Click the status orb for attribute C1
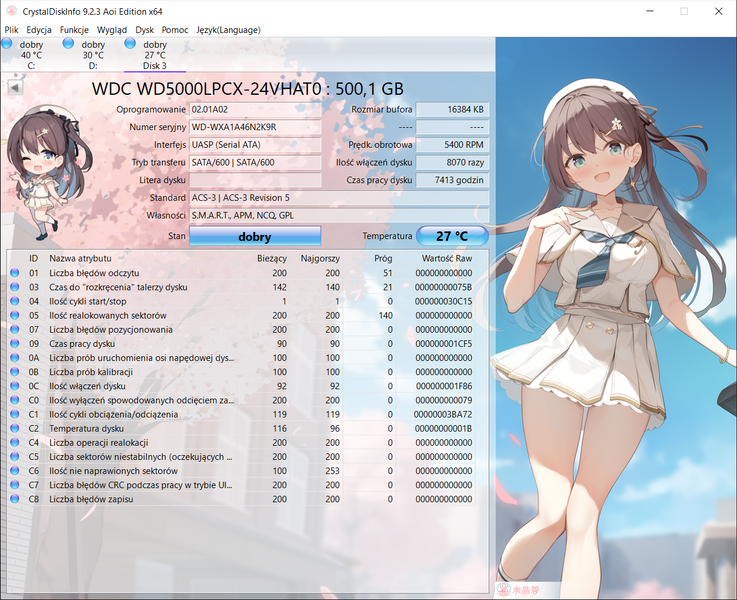Screen dimensions: 737x600 coord(15,414)
